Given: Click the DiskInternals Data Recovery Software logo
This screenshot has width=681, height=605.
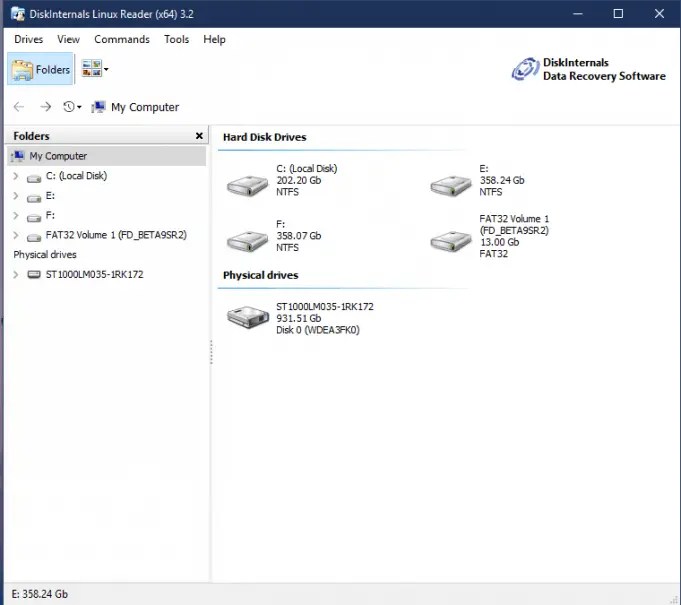Looking at the screenshot, I should 589,69.
